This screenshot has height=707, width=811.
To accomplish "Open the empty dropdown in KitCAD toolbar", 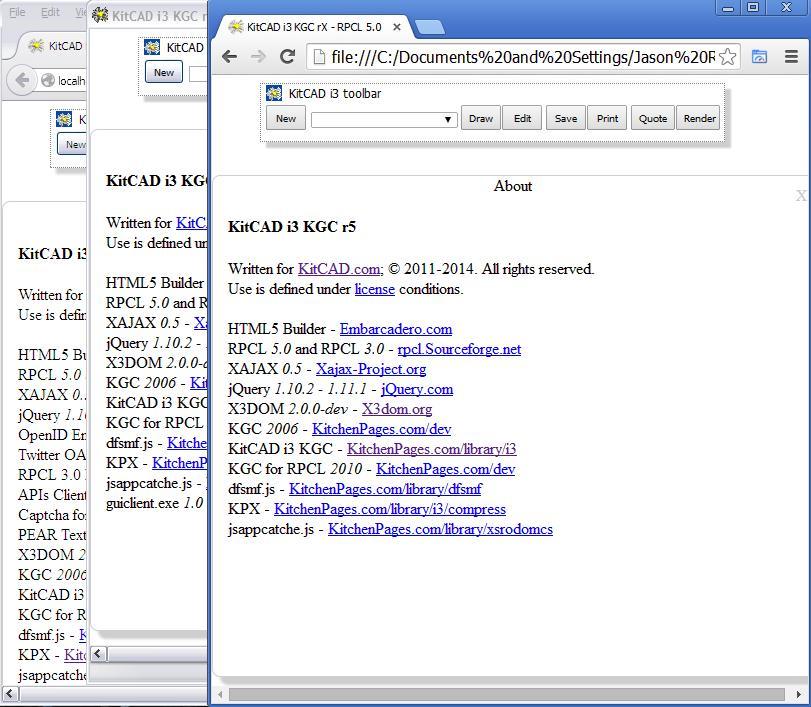I will [x=384, y=120].
